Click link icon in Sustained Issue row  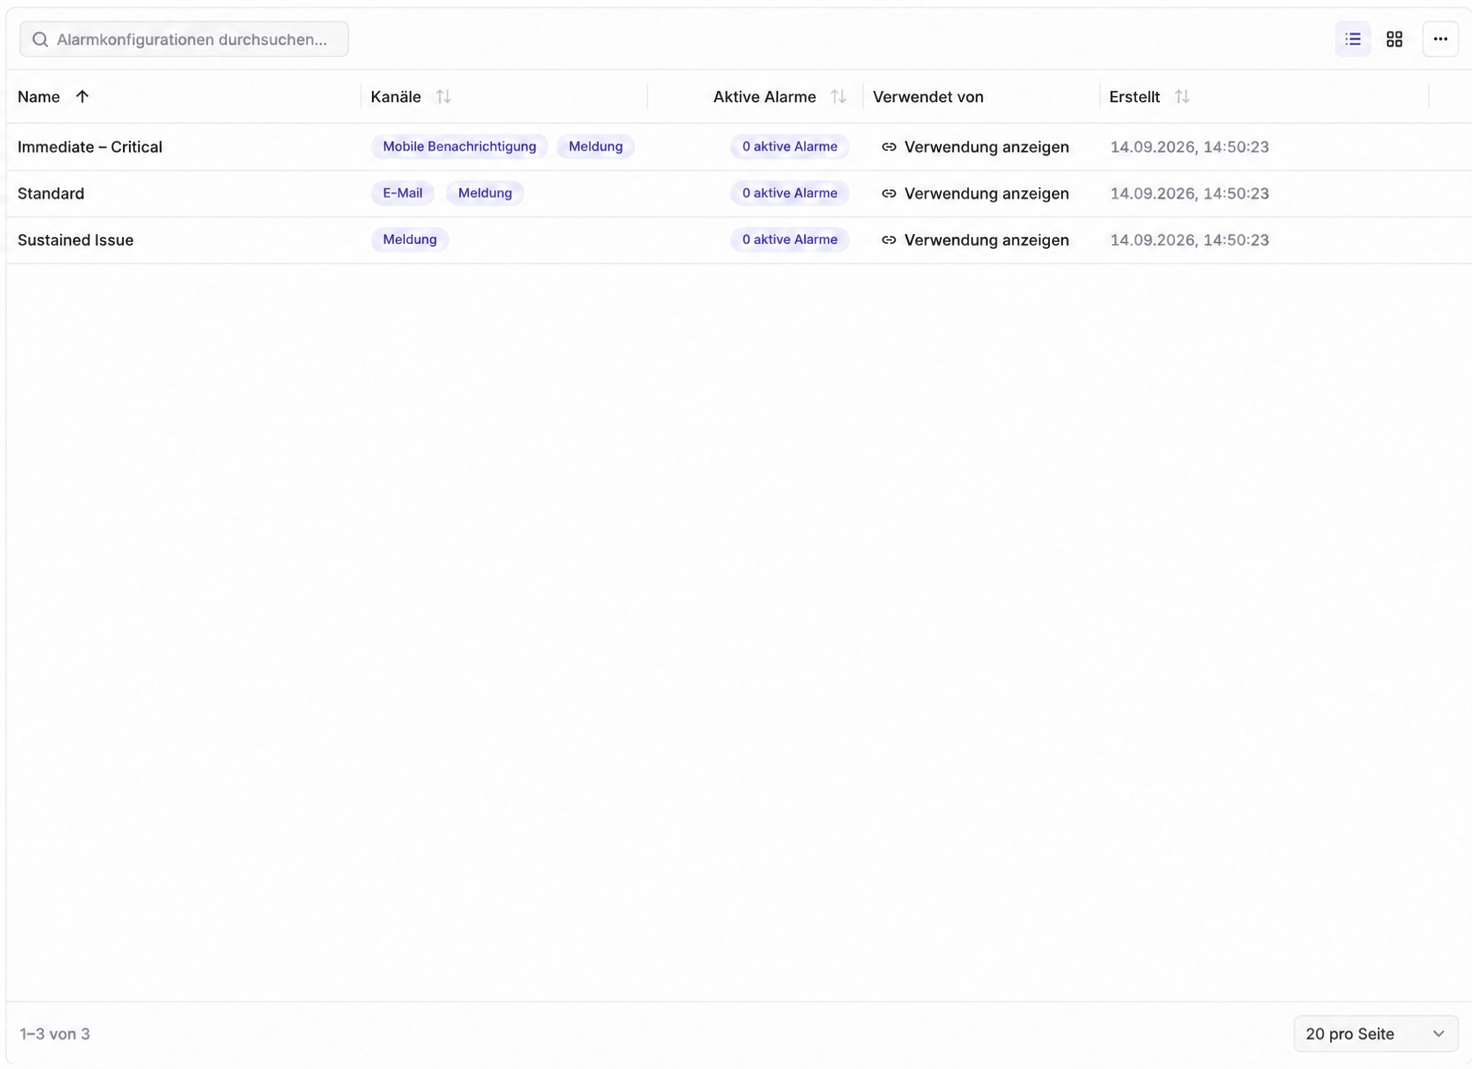pos(888,240)
